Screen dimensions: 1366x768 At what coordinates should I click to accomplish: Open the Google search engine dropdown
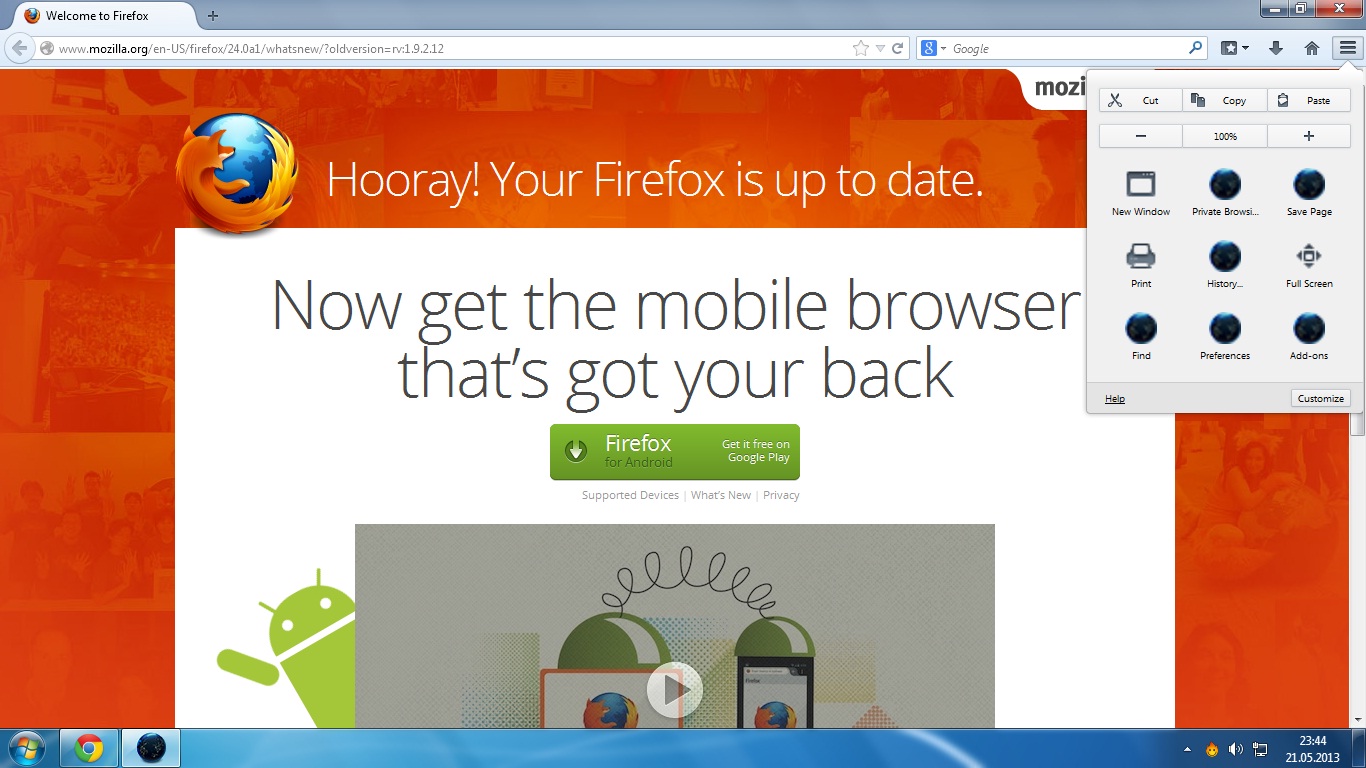pyautogui.click(x=934, y=48)
